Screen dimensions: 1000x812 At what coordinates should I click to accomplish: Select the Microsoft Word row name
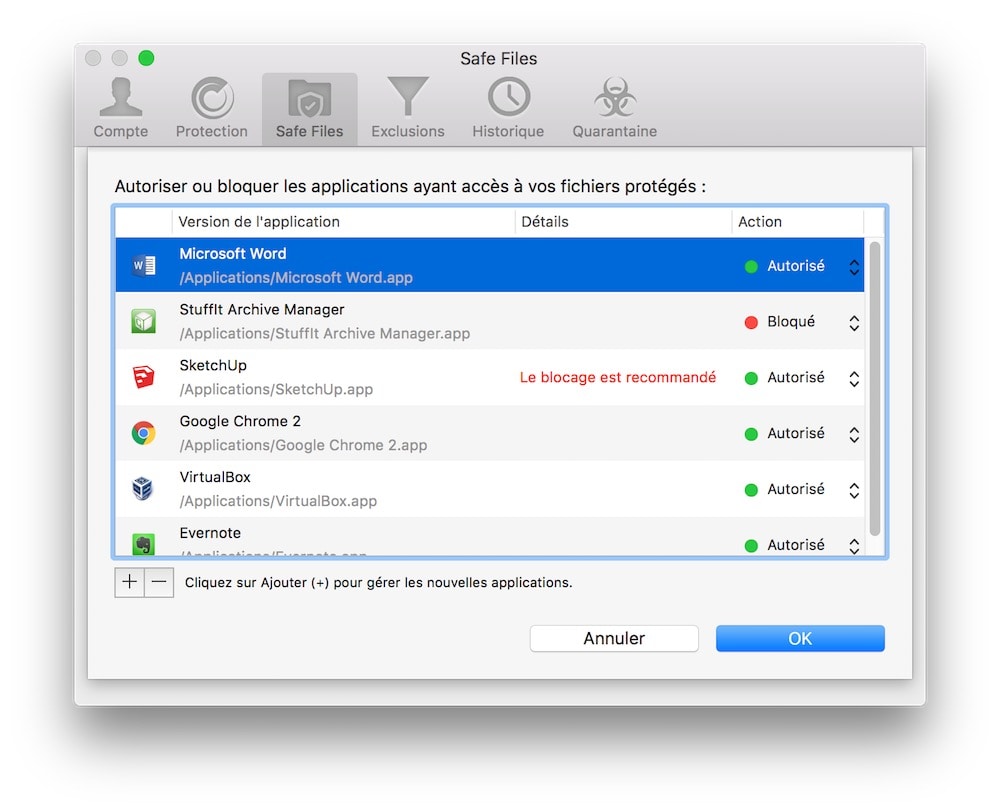coord(233,253)
